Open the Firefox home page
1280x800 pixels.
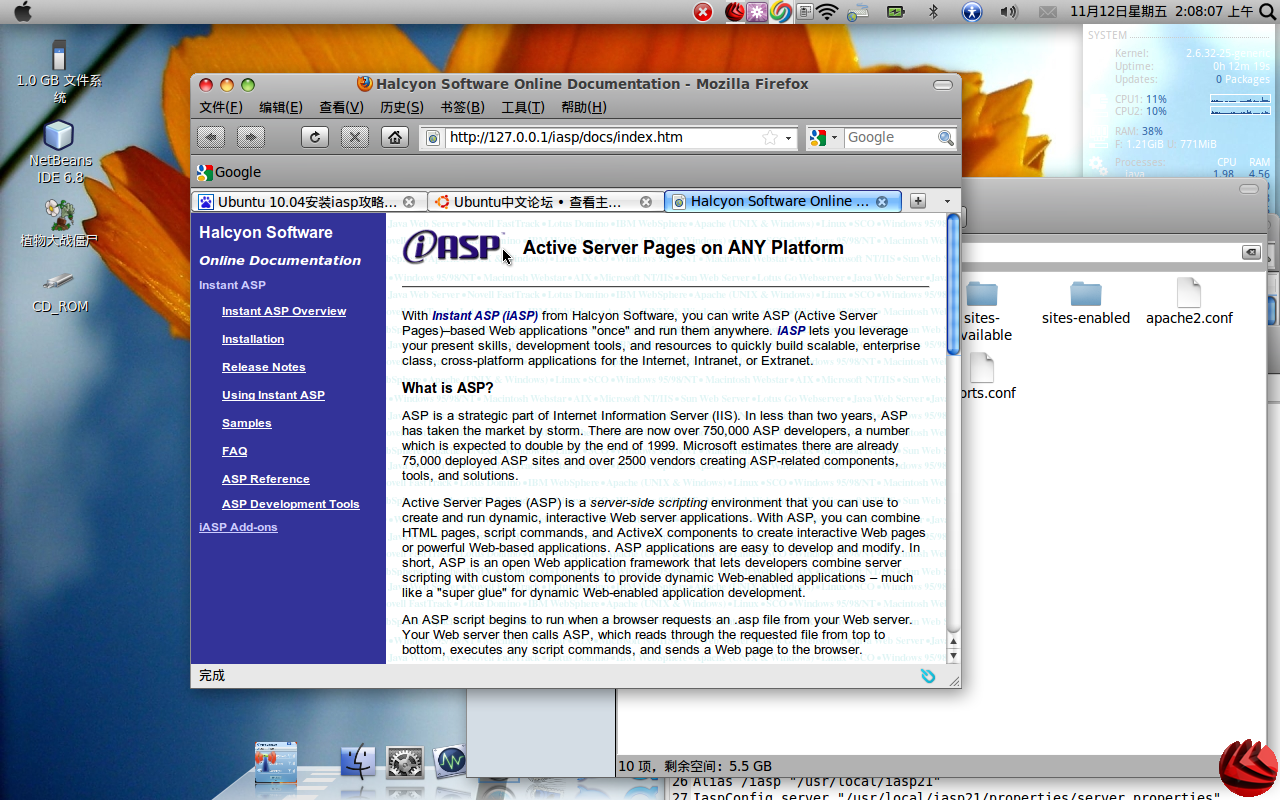click(395, 137)
